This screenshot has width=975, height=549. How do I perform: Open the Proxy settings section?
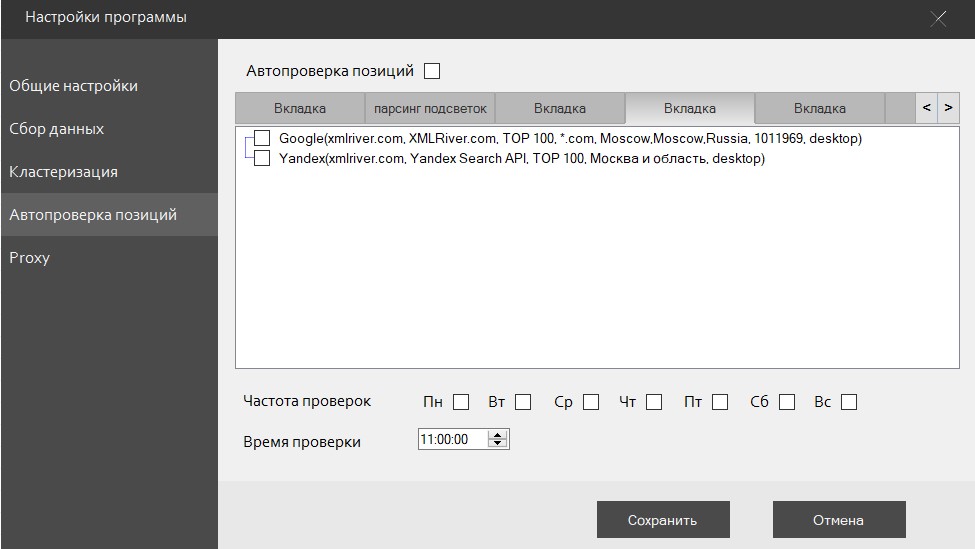click(x=109, y=257)
